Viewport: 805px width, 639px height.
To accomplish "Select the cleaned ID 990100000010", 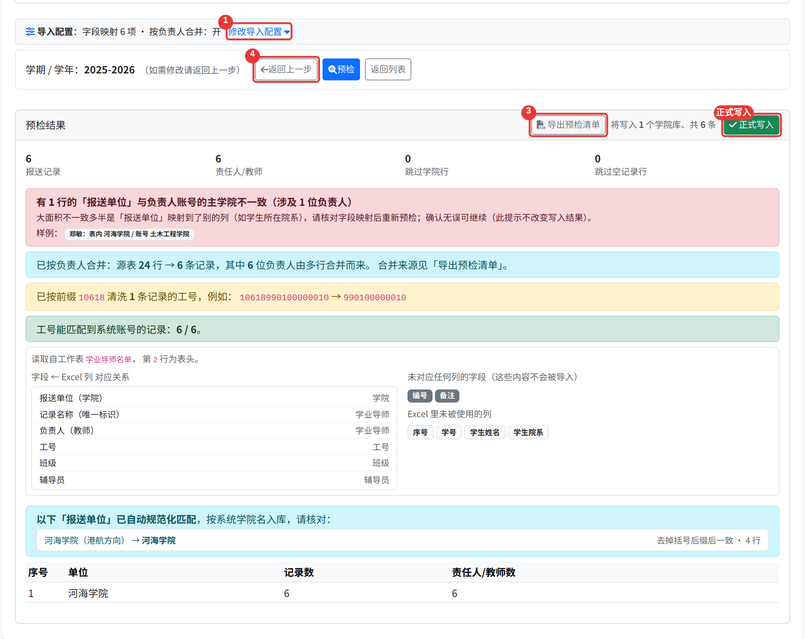I will click(x=375, y=298).
